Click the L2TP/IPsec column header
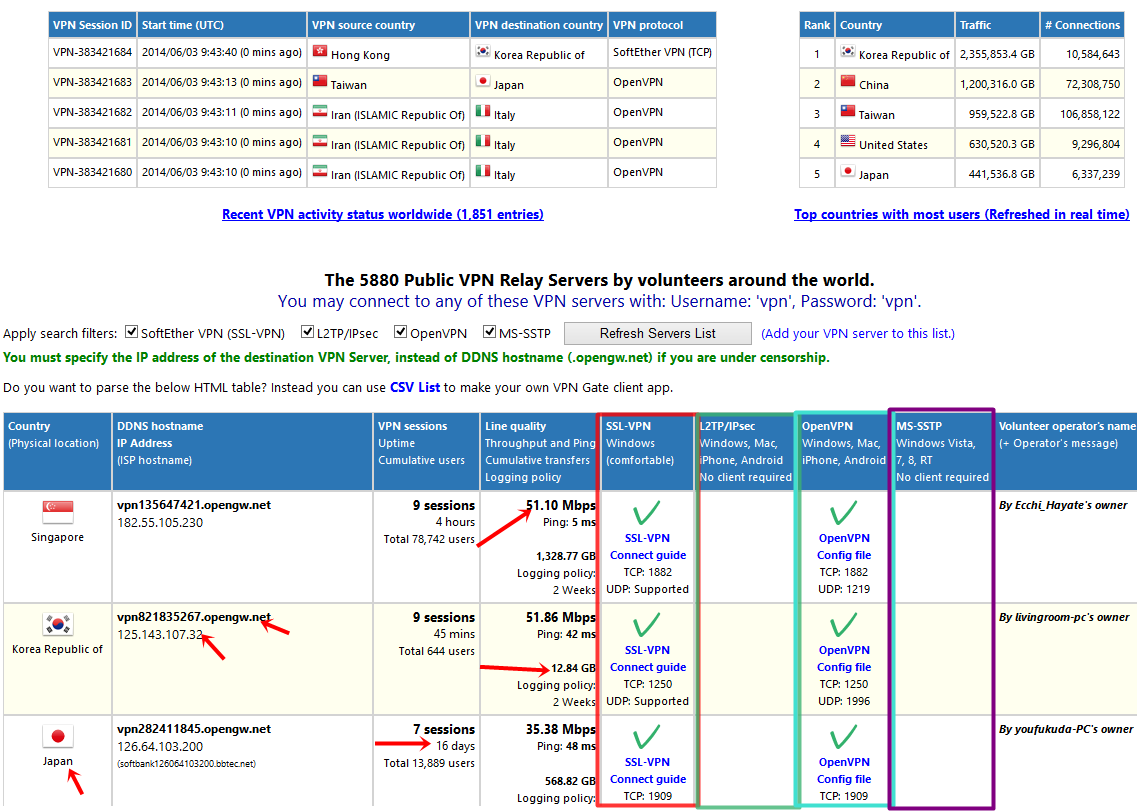 pos(745,451)
